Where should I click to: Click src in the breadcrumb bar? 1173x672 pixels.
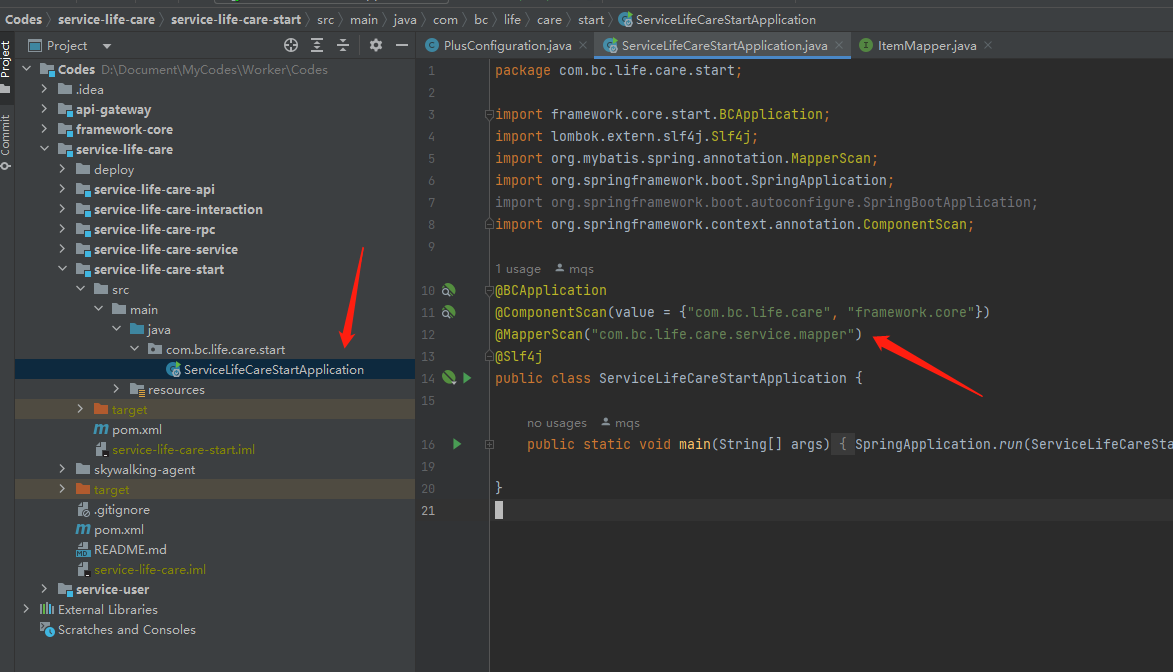(325, 19)
